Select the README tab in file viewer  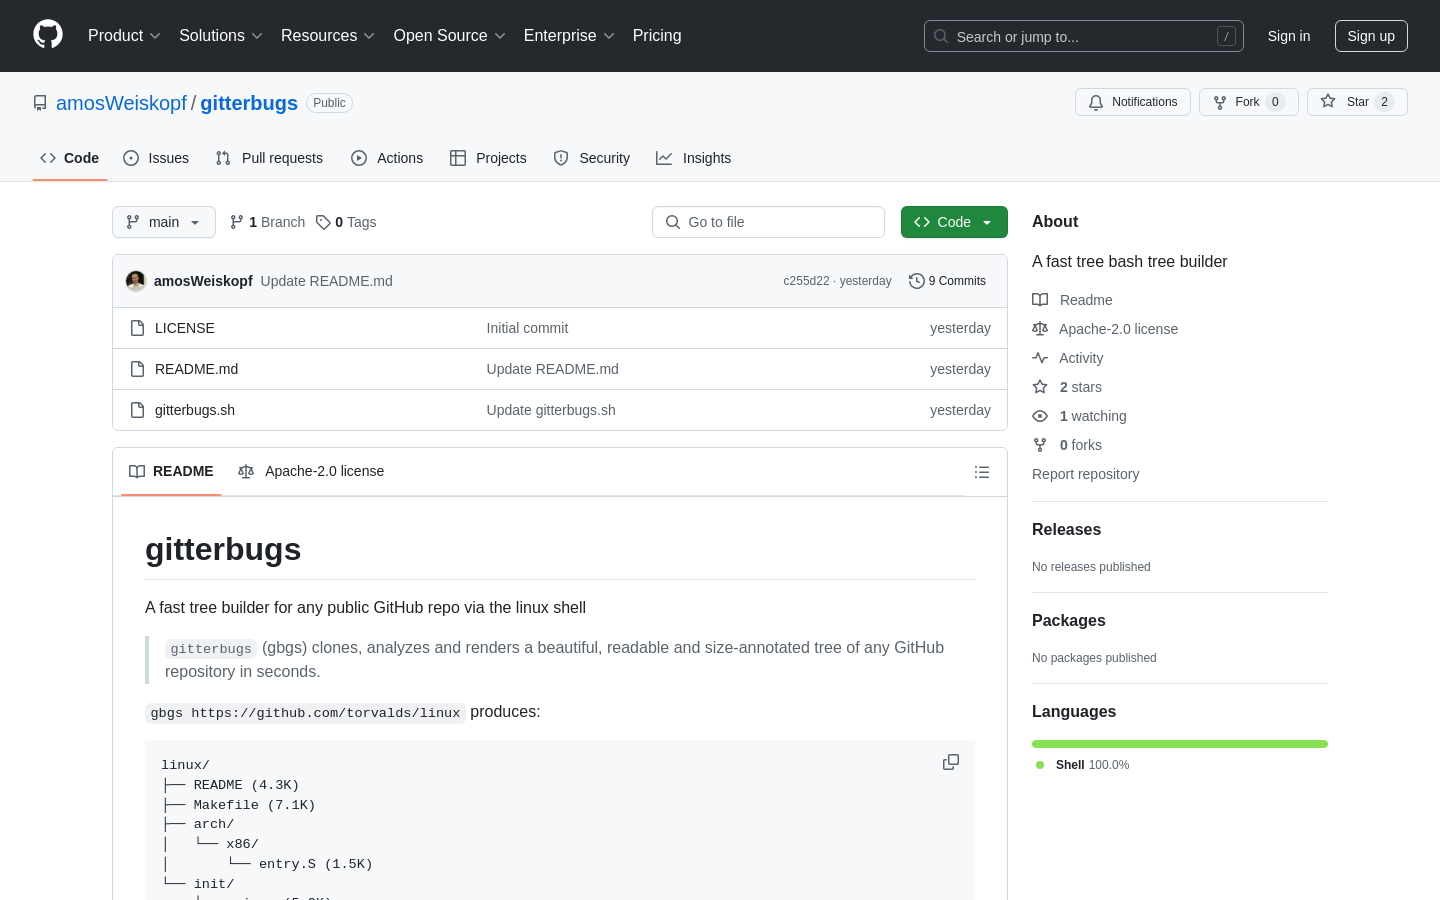tap(171, 471)
